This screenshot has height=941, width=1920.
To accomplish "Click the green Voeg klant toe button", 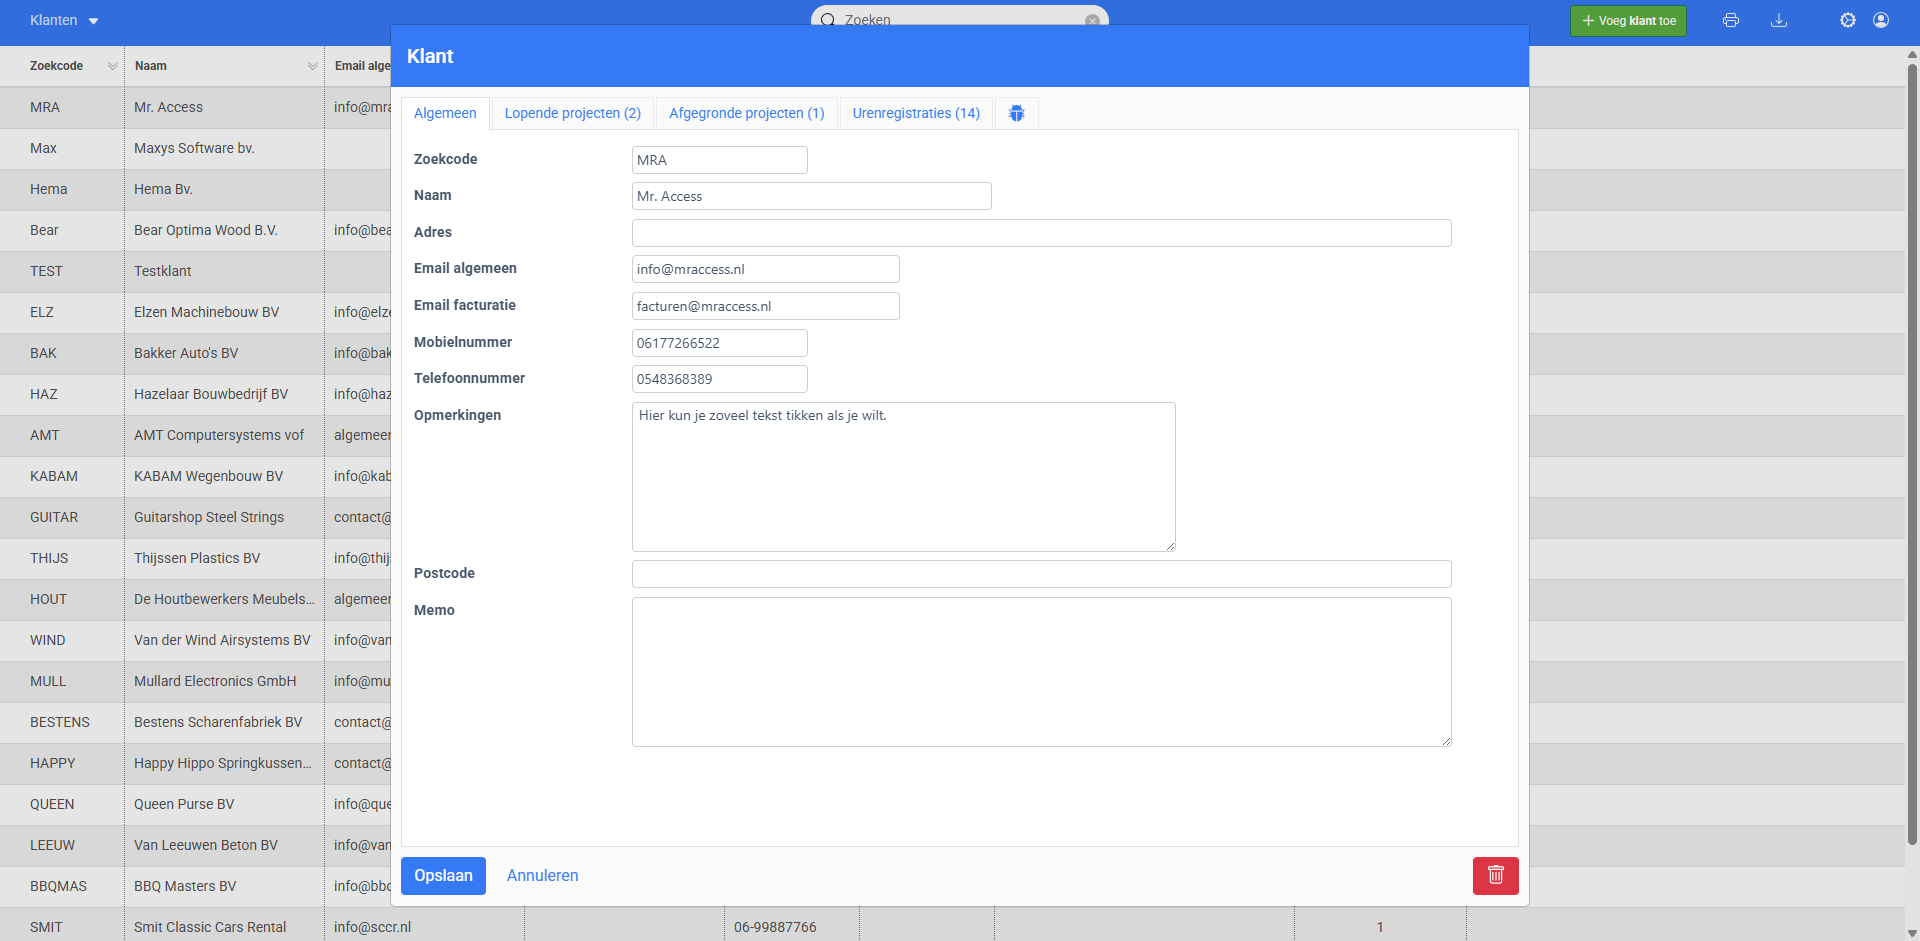I will 1628,21.
